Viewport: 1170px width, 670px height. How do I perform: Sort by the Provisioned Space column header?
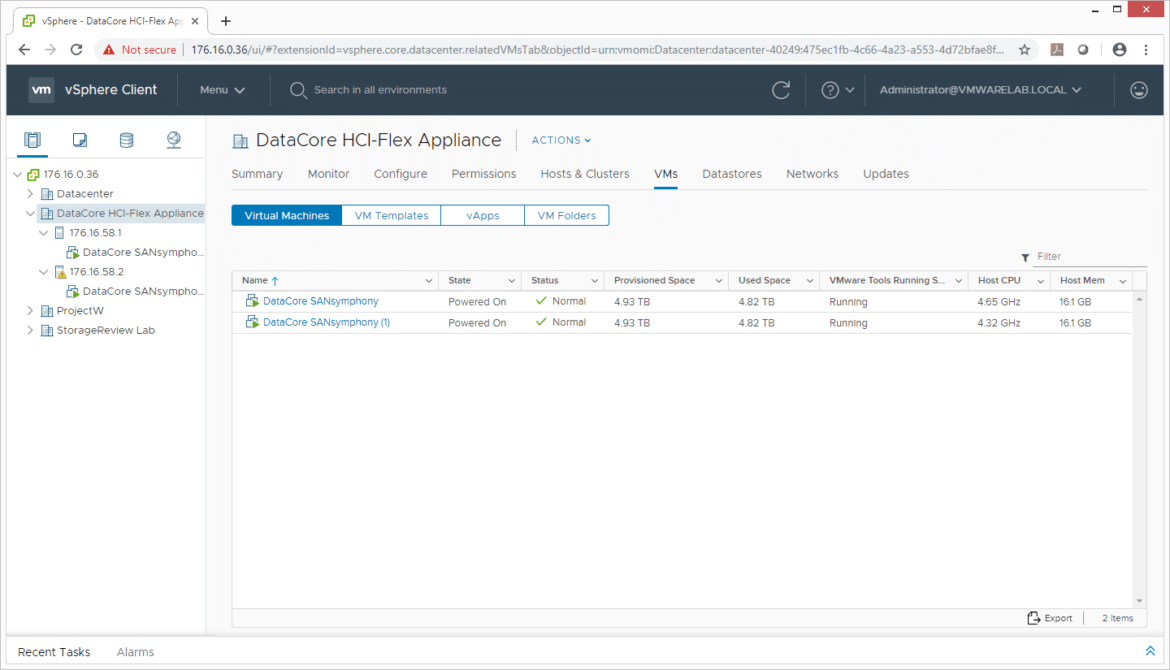coord(654,281)
